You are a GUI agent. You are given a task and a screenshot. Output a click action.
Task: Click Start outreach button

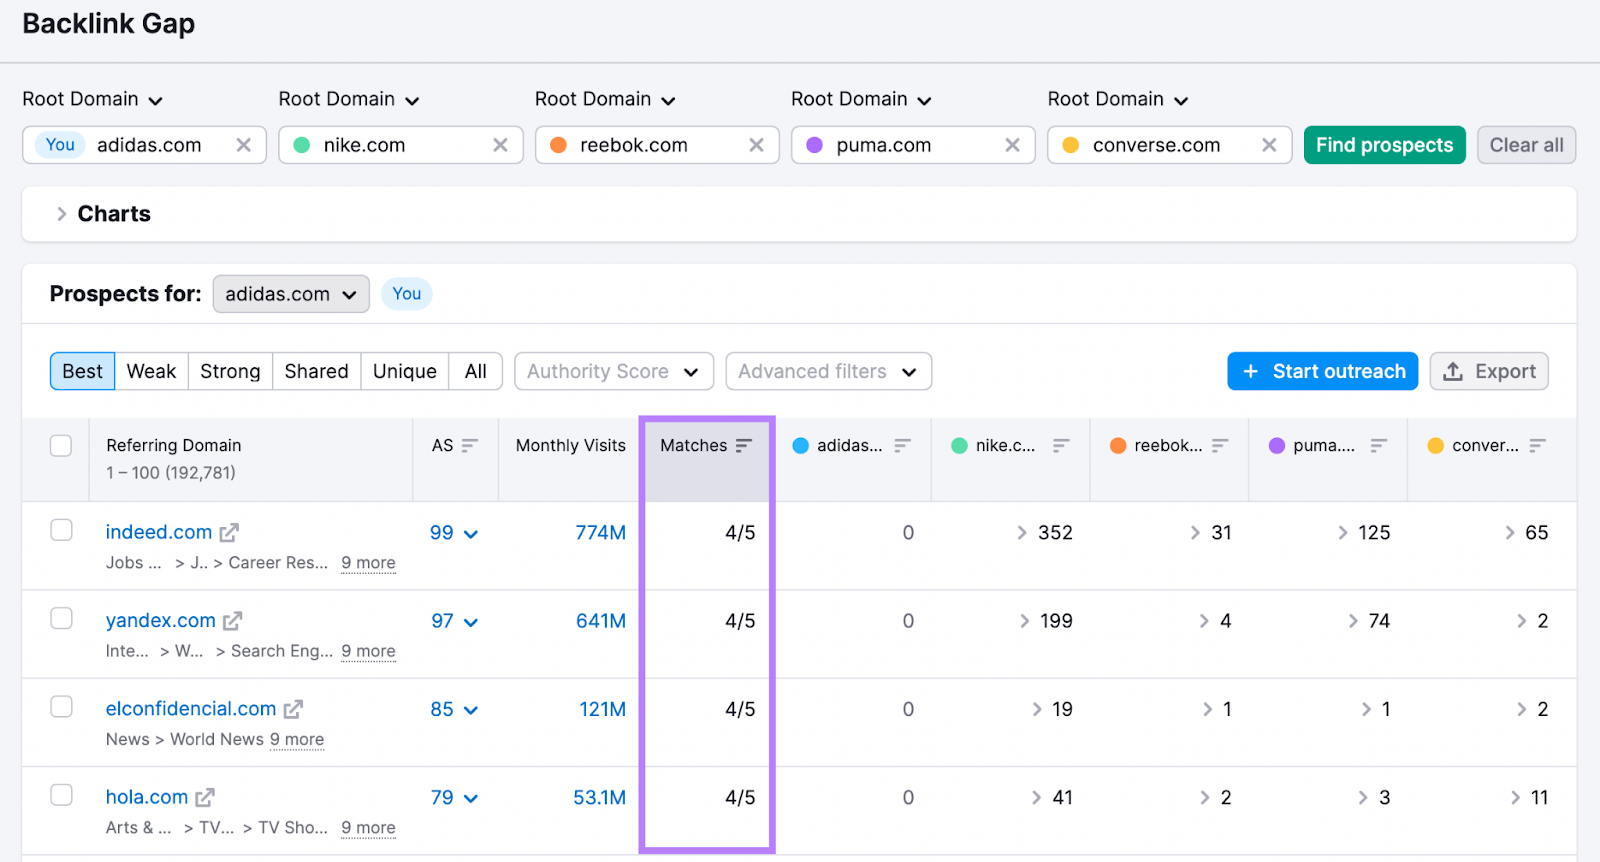pyautogui.click(x=1323, y=371)
